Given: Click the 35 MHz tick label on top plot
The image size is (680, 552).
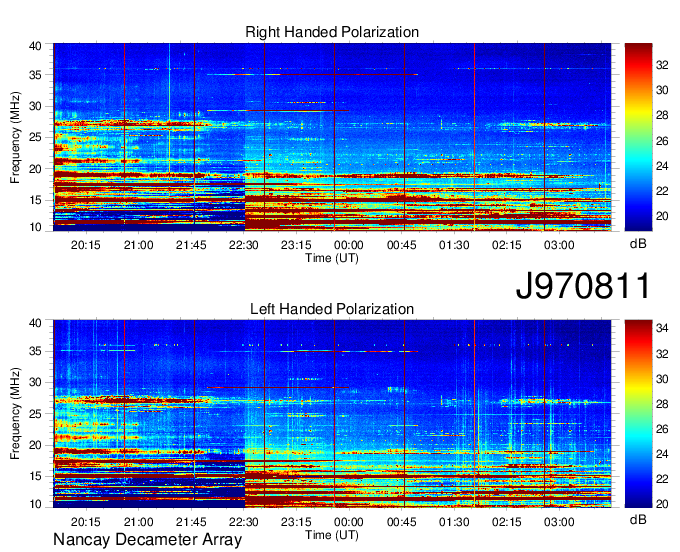Looking at the screenshot, I should pyautogui.click(x=35, y=75).
